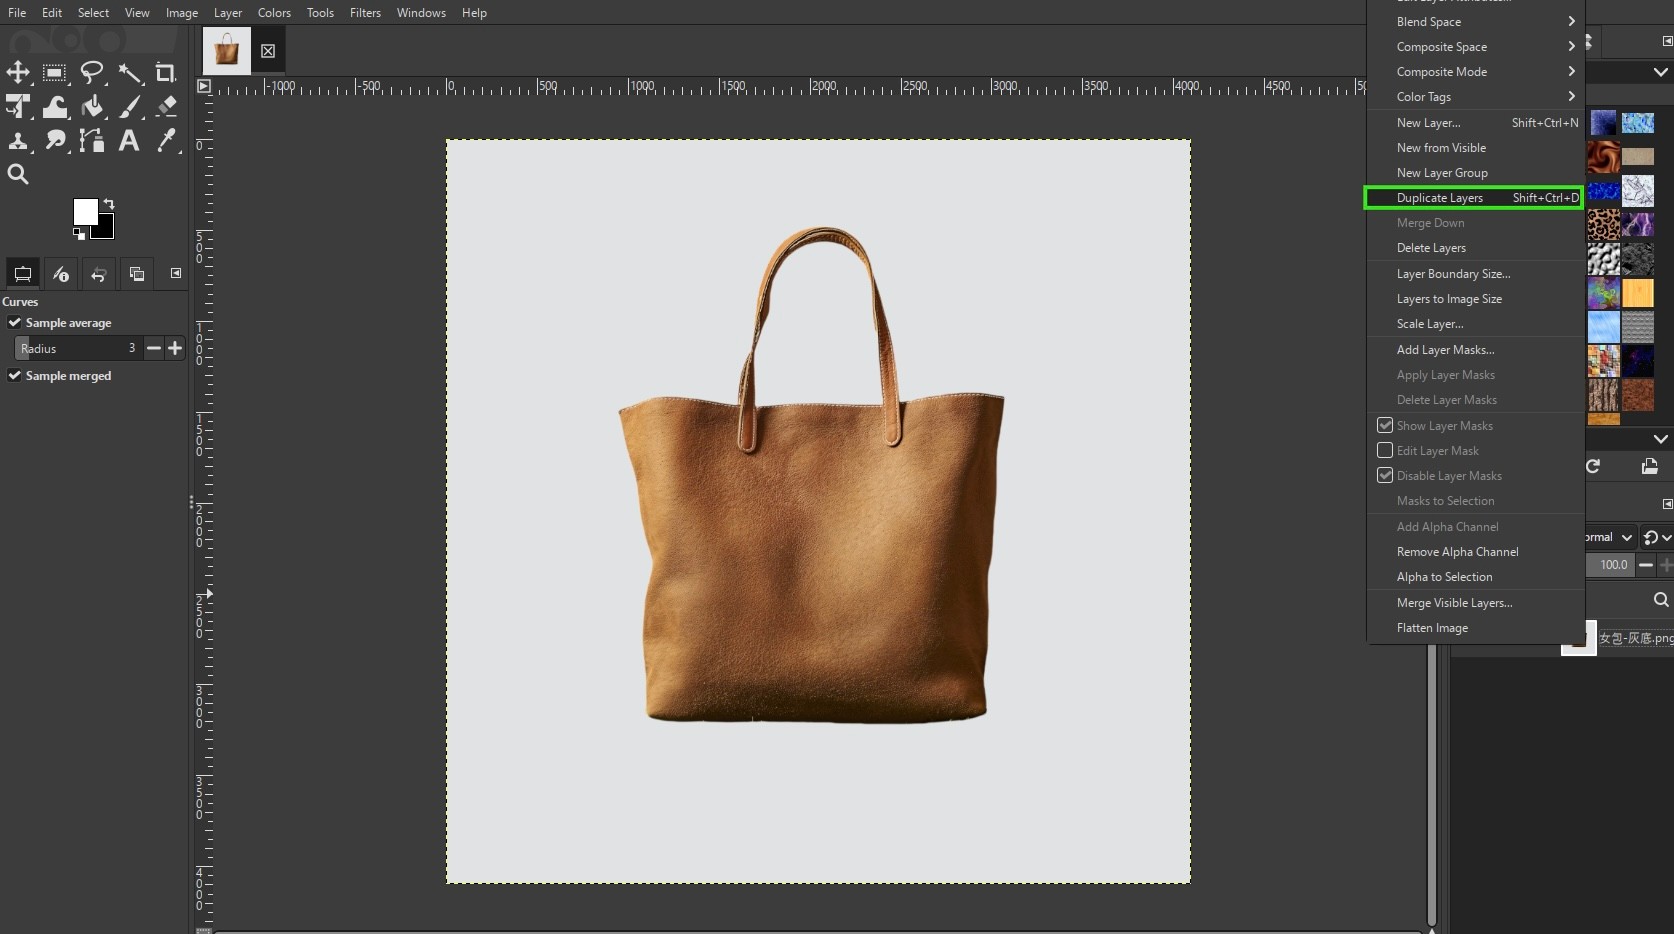Screen dimensions: 1674x934
Task: Switch to Device Status tab
Action: [60, 273]
